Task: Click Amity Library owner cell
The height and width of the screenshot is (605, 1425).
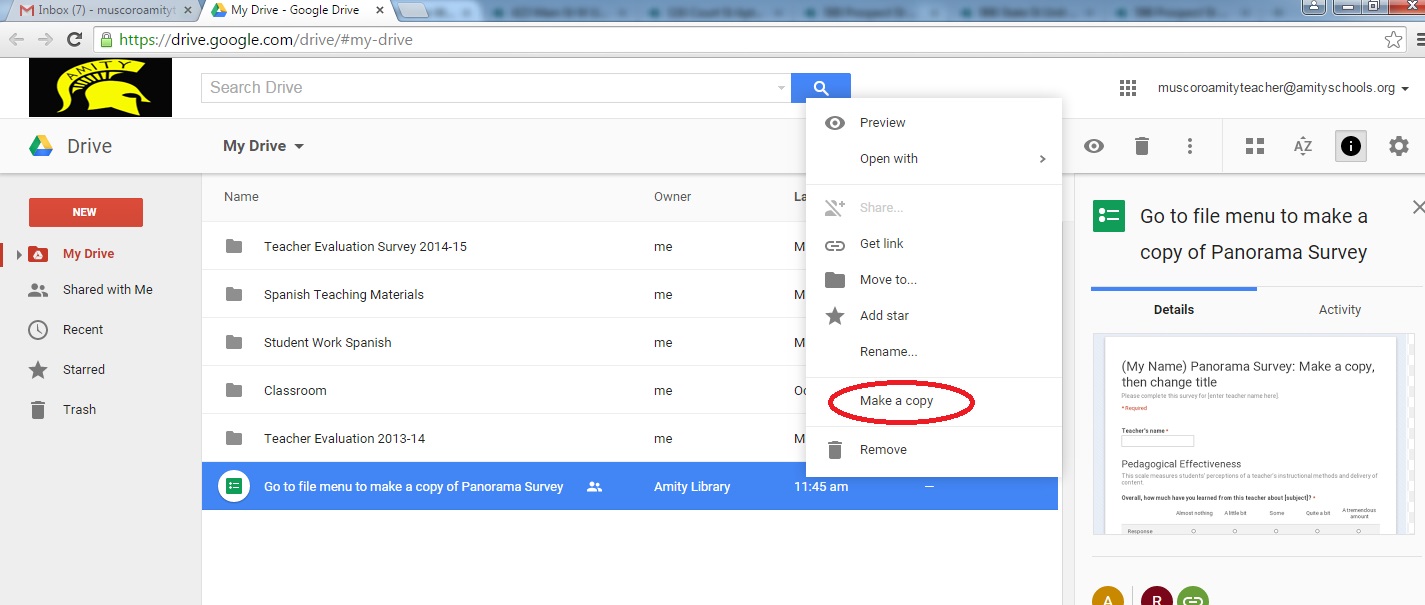Action: coord(692,487)
